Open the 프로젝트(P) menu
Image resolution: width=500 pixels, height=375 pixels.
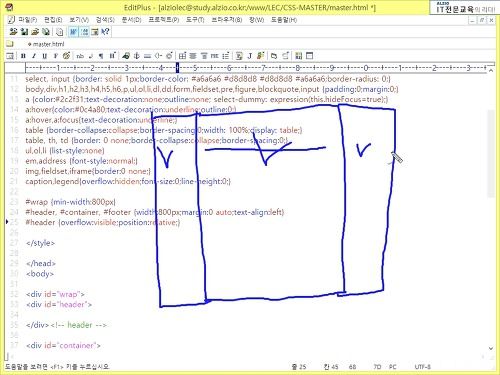164,20
